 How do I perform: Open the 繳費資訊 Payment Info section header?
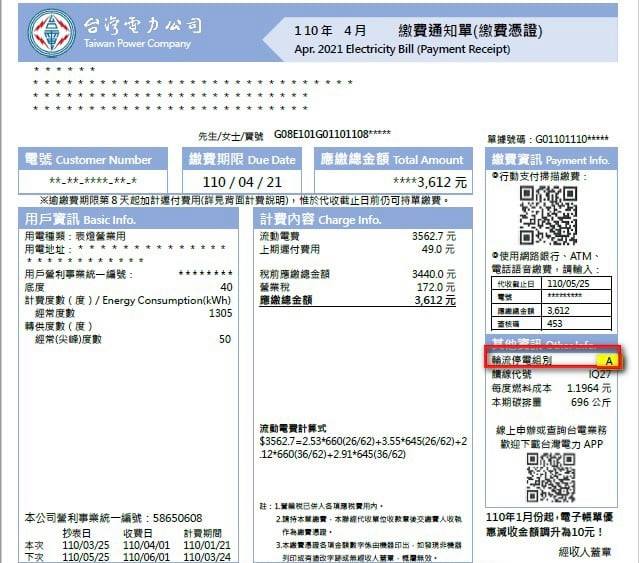551,159
